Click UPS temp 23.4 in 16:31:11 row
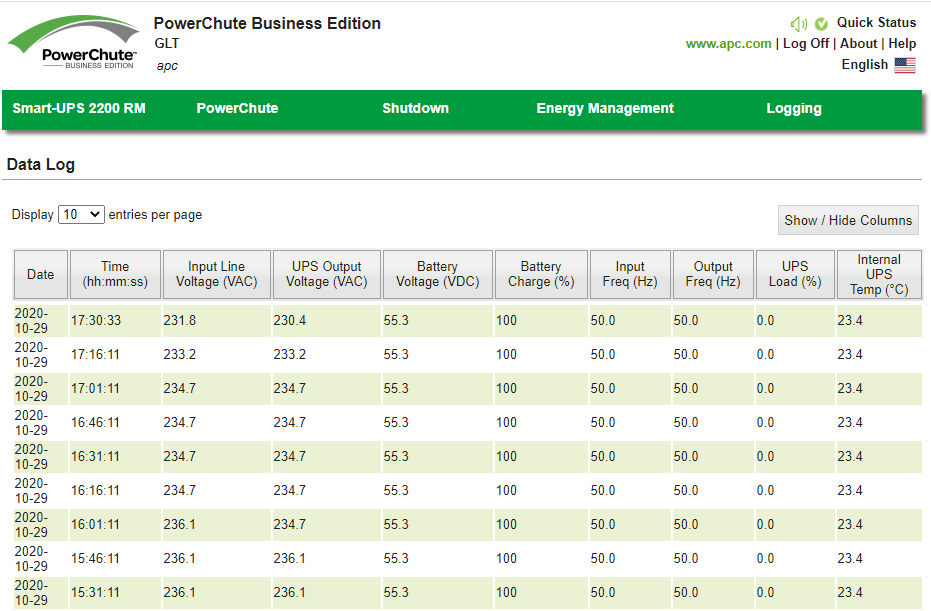The height and width of the screenshot is (611, 931). [x=850, y=457]
